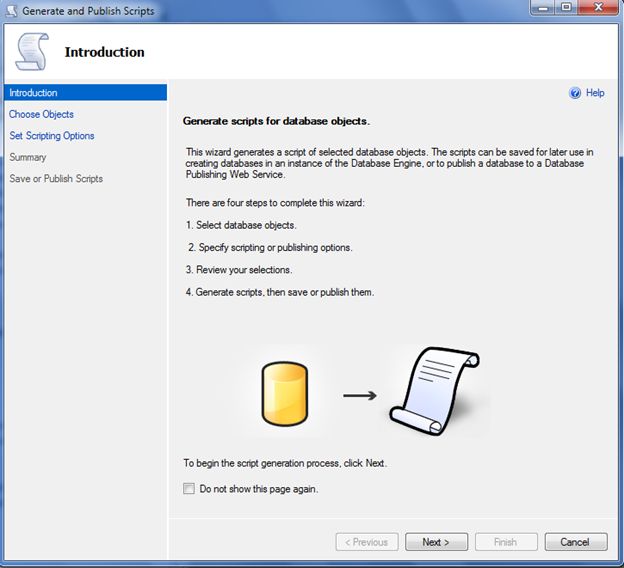
Task: Select the Summary step
Action: click(28, 157)
